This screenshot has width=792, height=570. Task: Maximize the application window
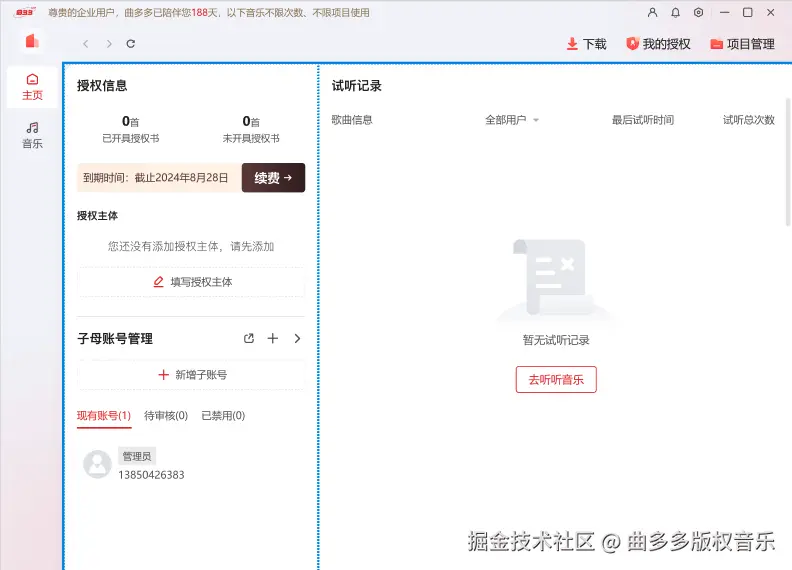click(748, 13)
